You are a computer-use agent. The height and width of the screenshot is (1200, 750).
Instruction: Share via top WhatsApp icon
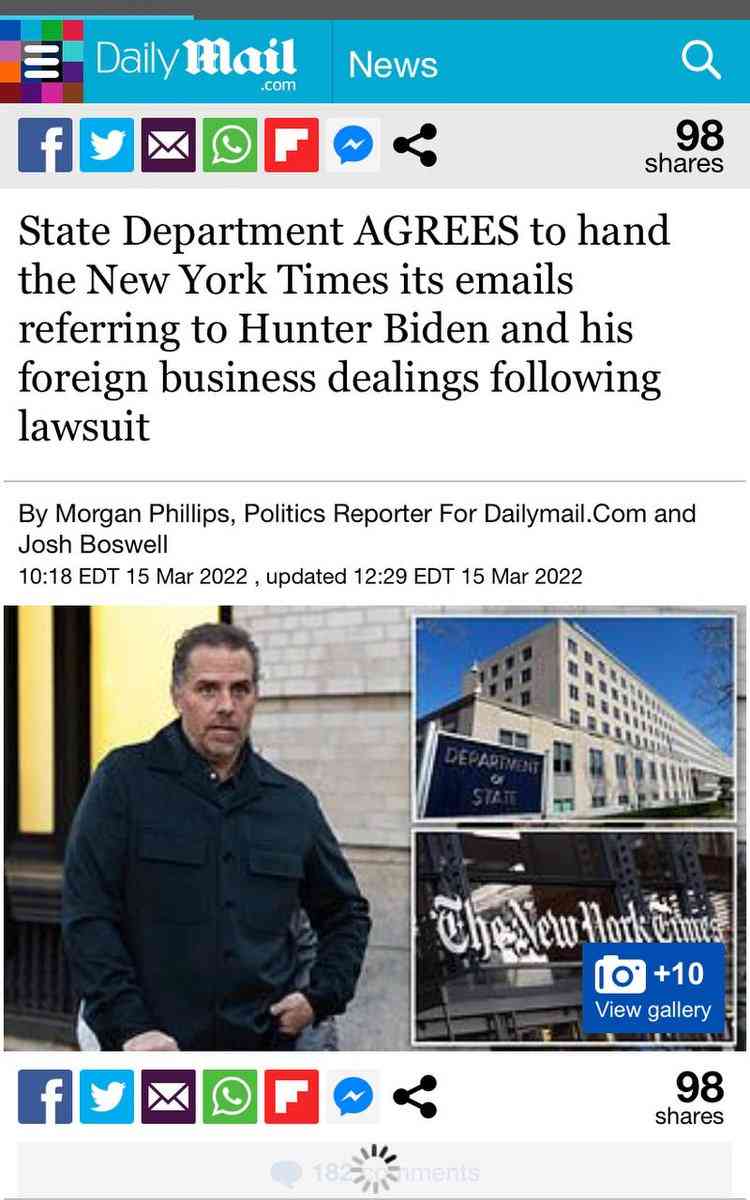(x=230, y=145)
